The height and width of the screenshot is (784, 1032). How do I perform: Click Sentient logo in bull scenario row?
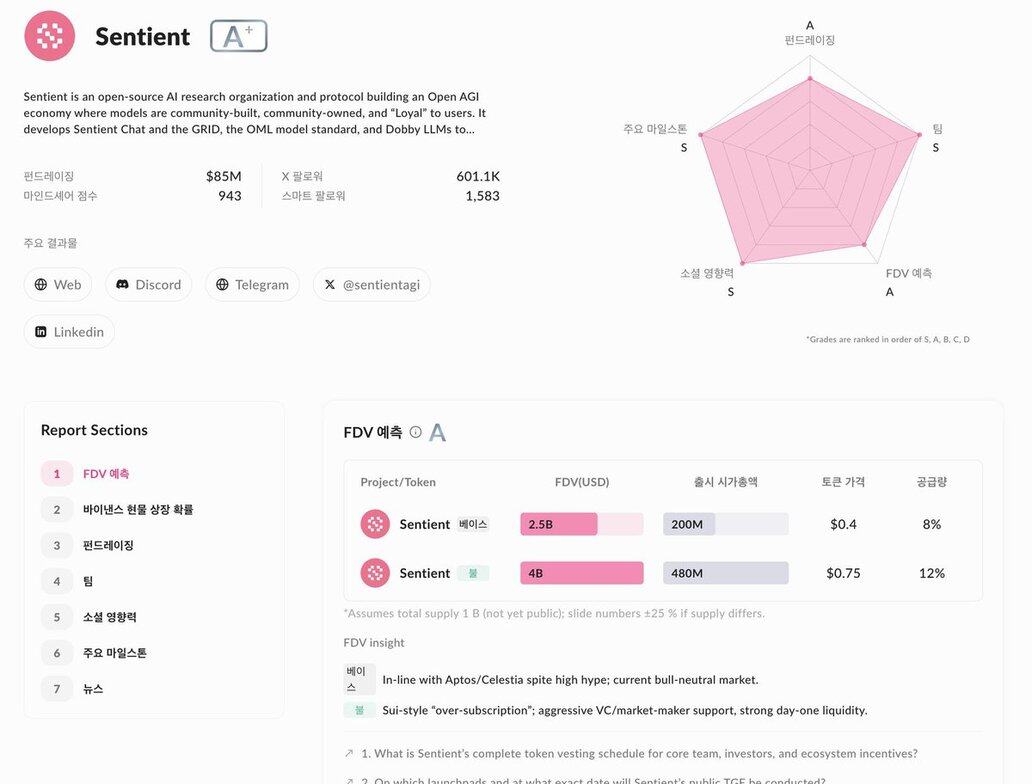tap(375, 573)
